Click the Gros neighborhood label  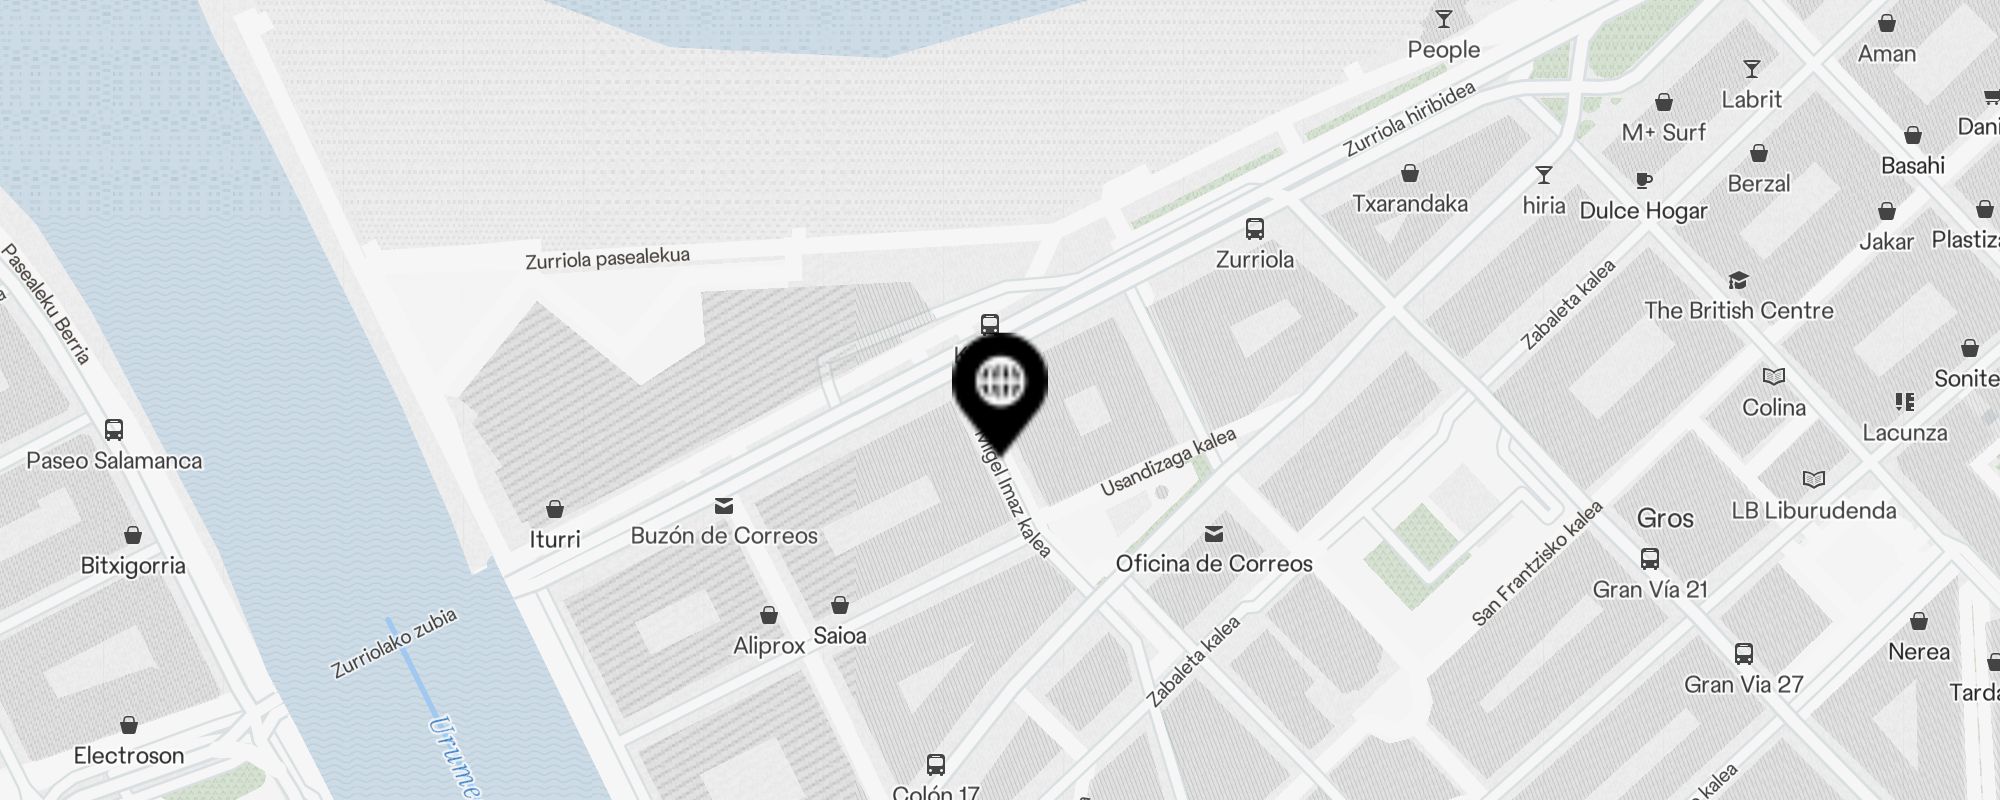click(x=1665, y=518)
